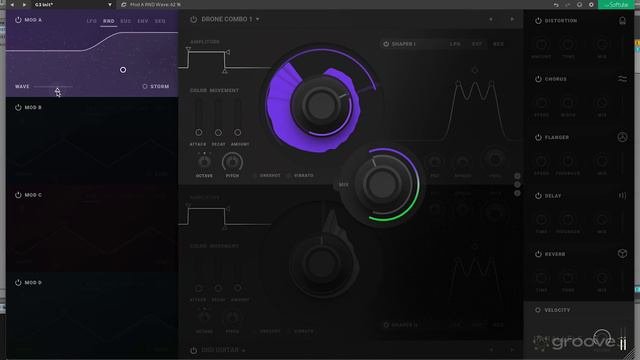Viewport: 640px width, 360px height.
Task: Toggle the Delay effect power
Action: coord(538,196)
